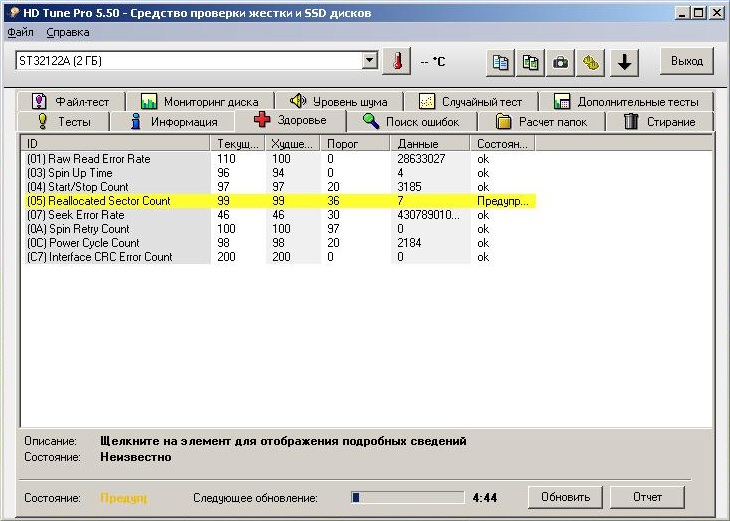Sort by the Данные column header
The image size is (730, 521).
430,144
